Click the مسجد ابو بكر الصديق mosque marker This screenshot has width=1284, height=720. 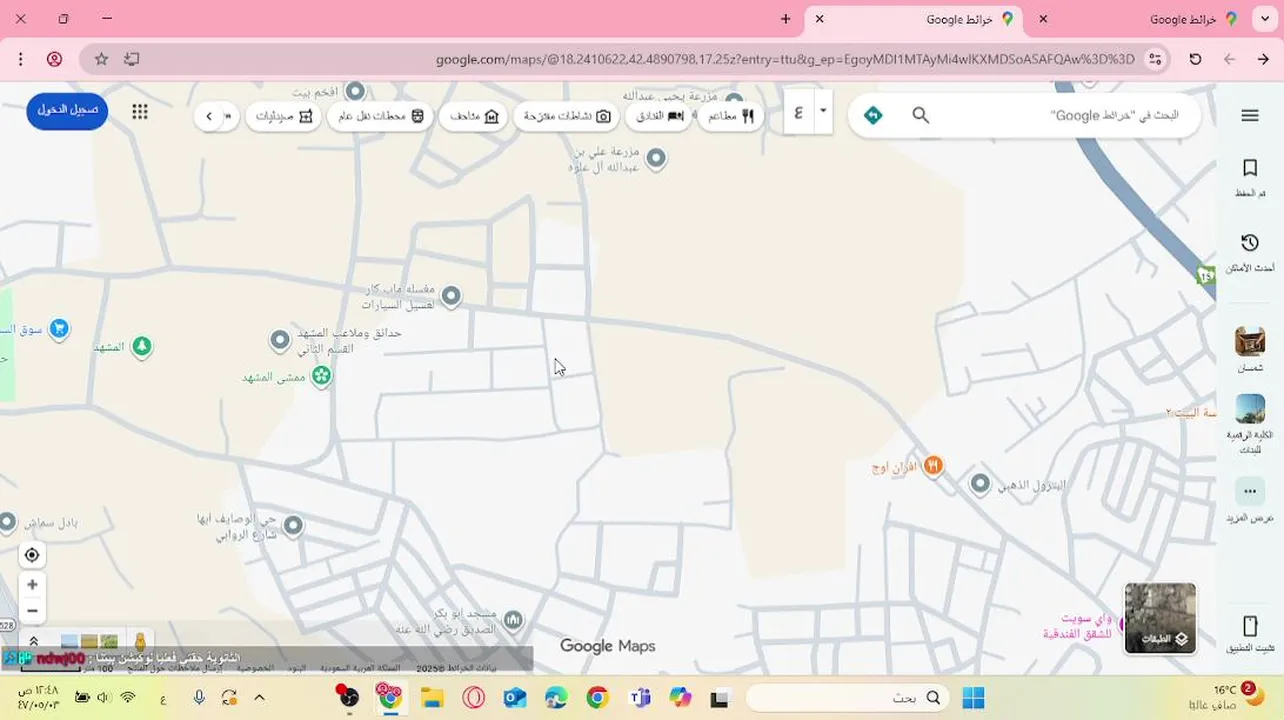(512, 620)
